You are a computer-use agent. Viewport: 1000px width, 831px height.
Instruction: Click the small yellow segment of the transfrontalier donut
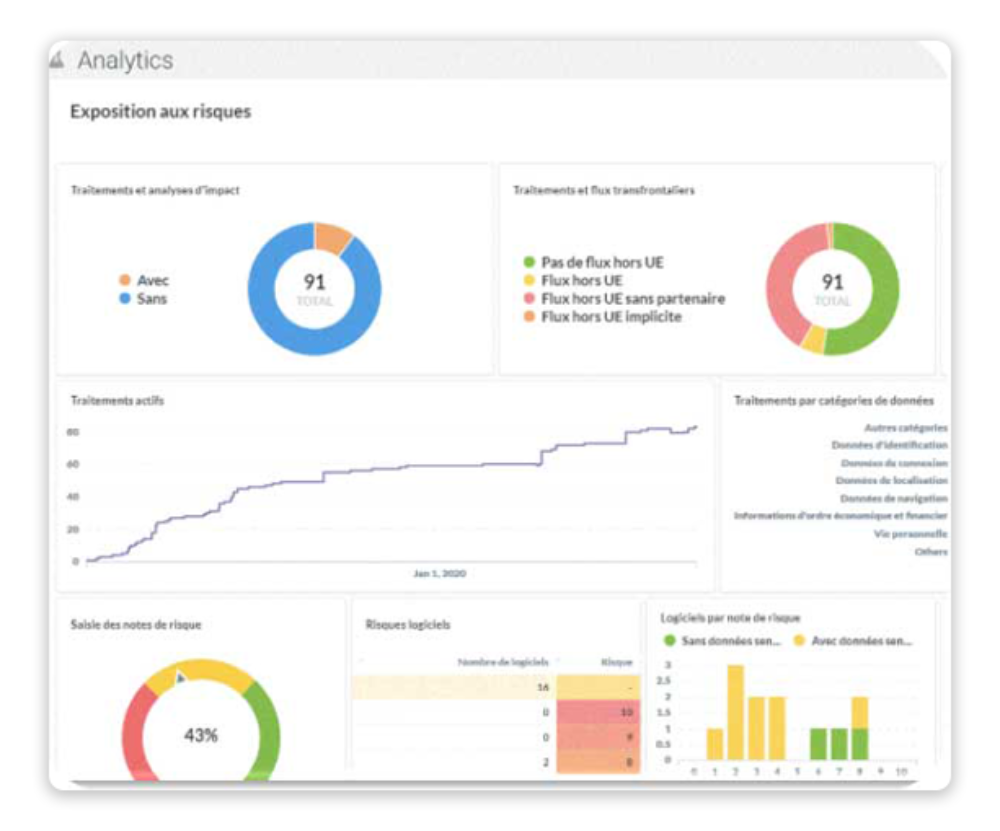[814, 339]
